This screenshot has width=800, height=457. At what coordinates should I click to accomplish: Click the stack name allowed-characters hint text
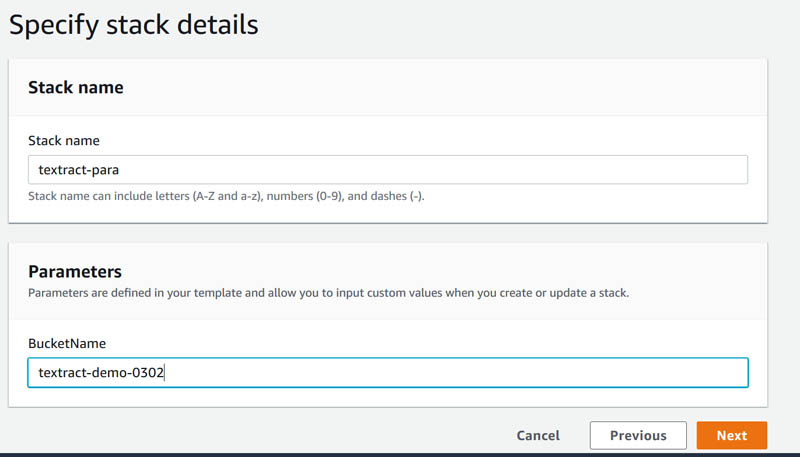point(226,196)
